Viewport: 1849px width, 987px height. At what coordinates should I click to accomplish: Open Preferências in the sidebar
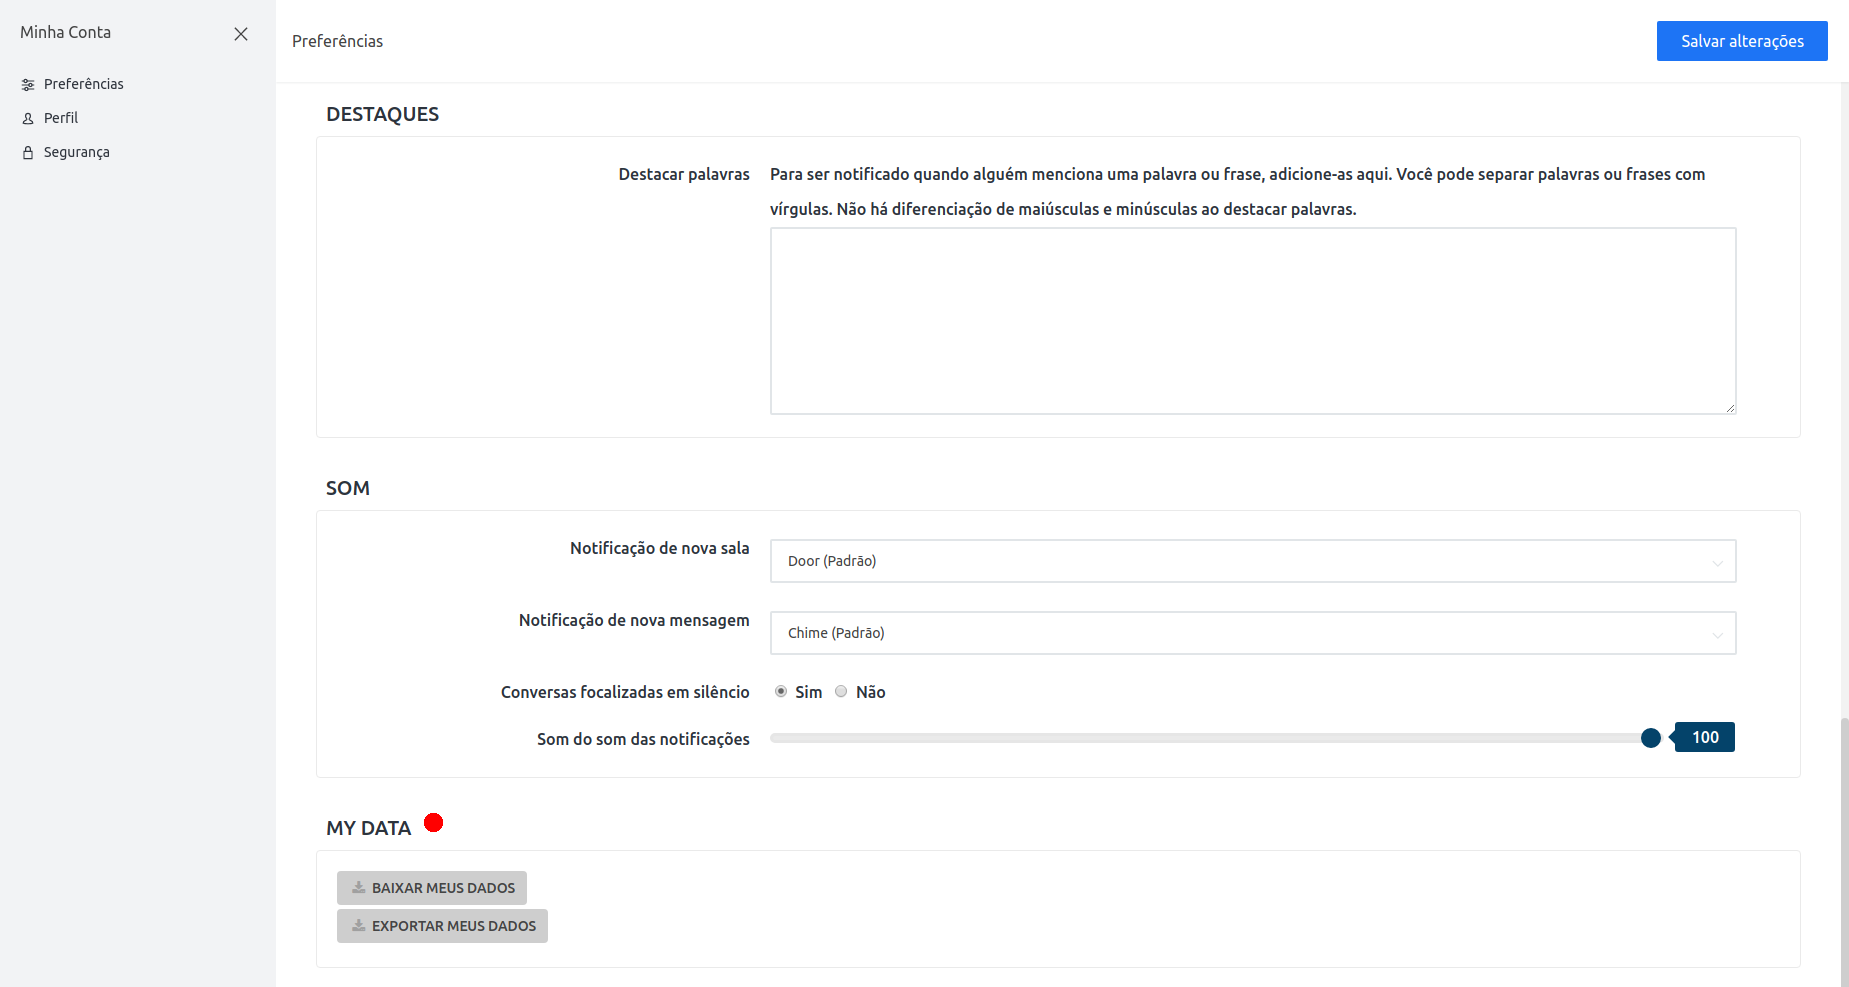pyautogui.click(x=84, y=84)
